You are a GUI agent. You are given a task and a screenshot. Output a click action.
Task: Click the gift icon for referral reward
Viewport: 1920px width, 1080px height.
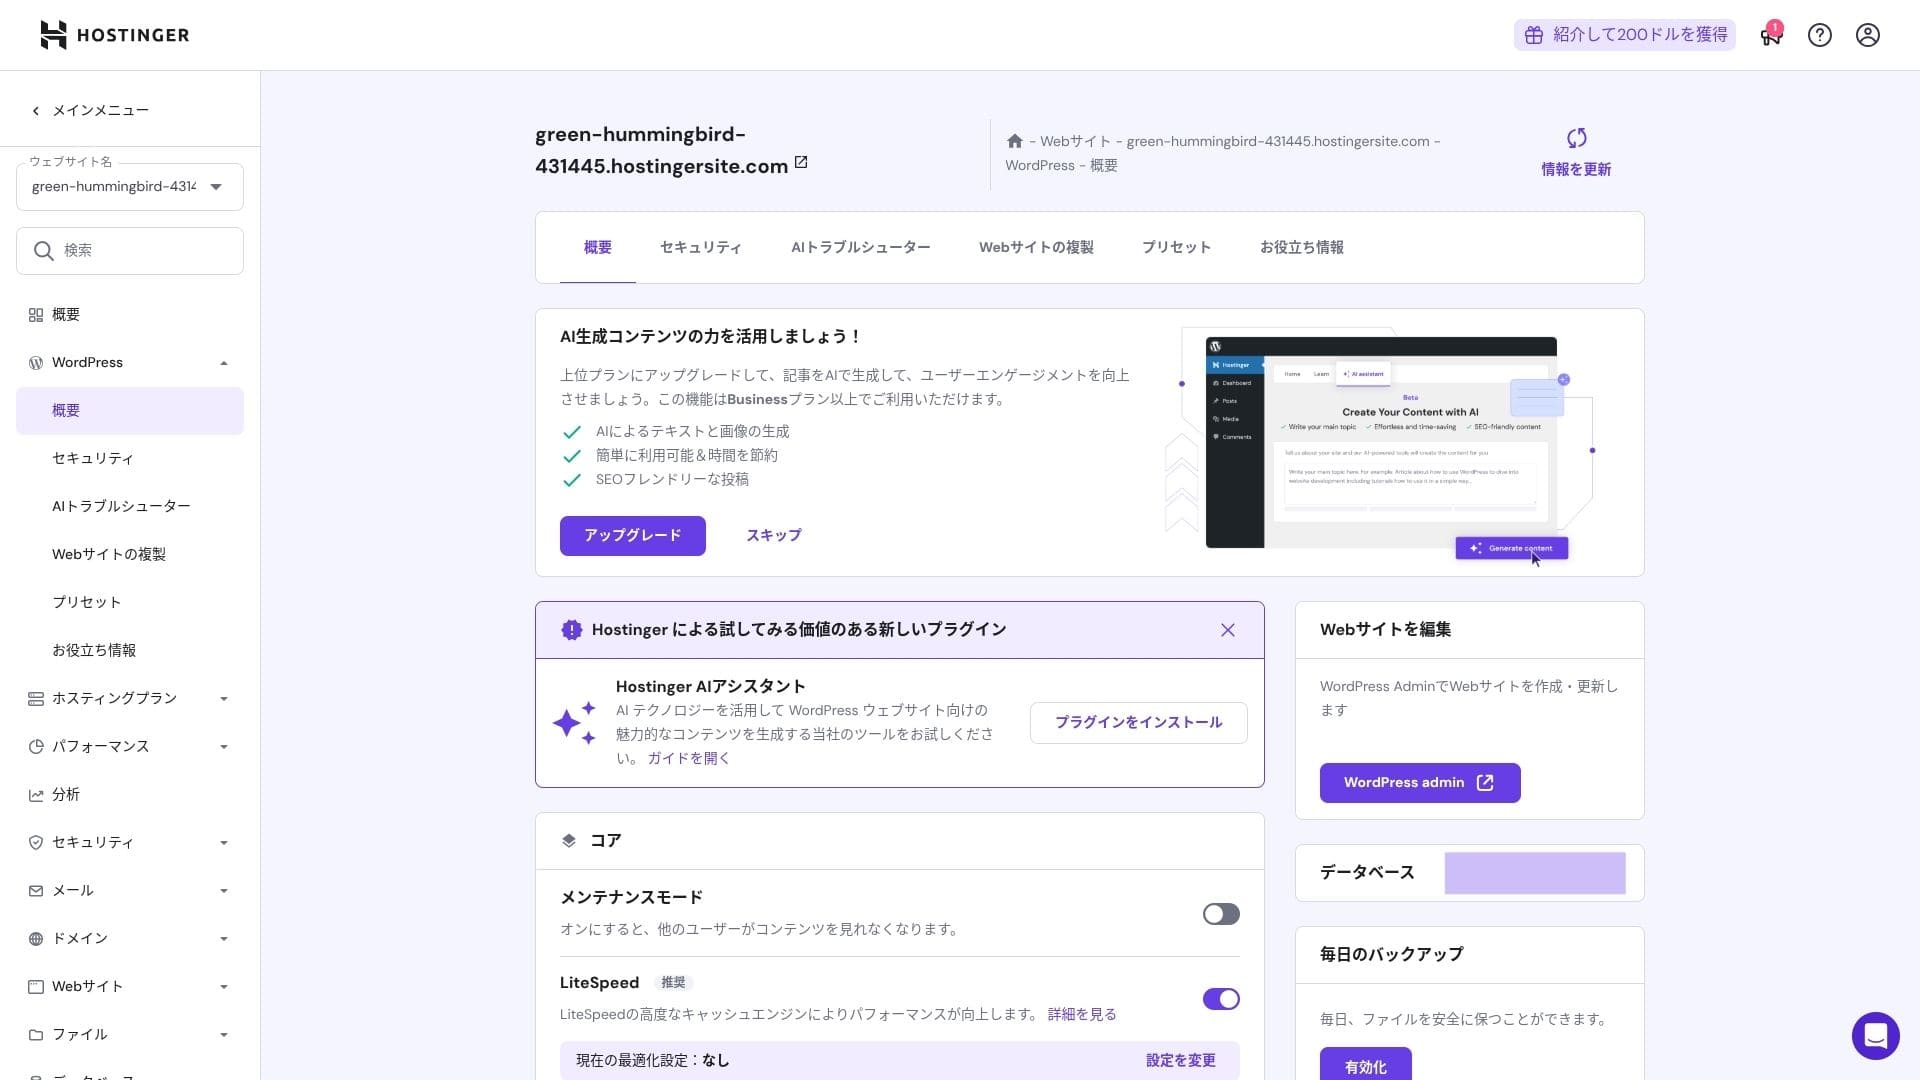coord(1534,35)
